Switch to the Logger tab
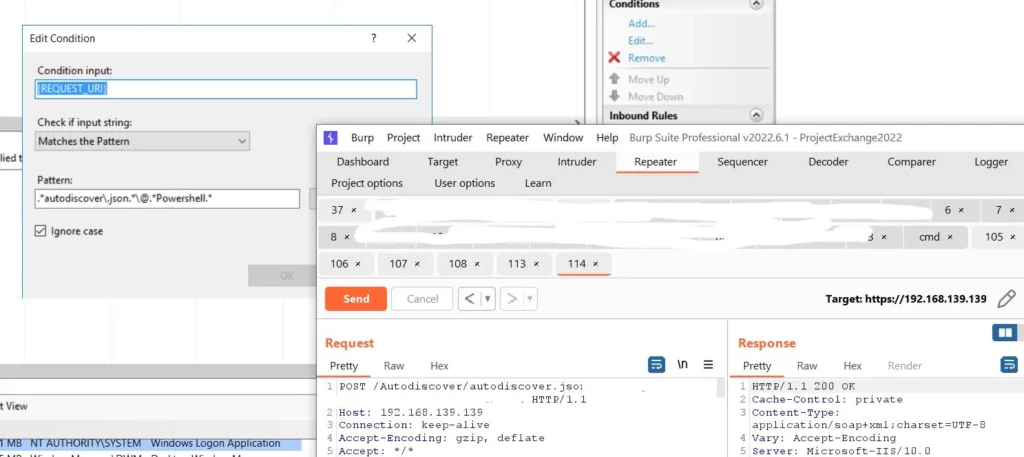Viewport: 1024px width, 457px height. 991,162
